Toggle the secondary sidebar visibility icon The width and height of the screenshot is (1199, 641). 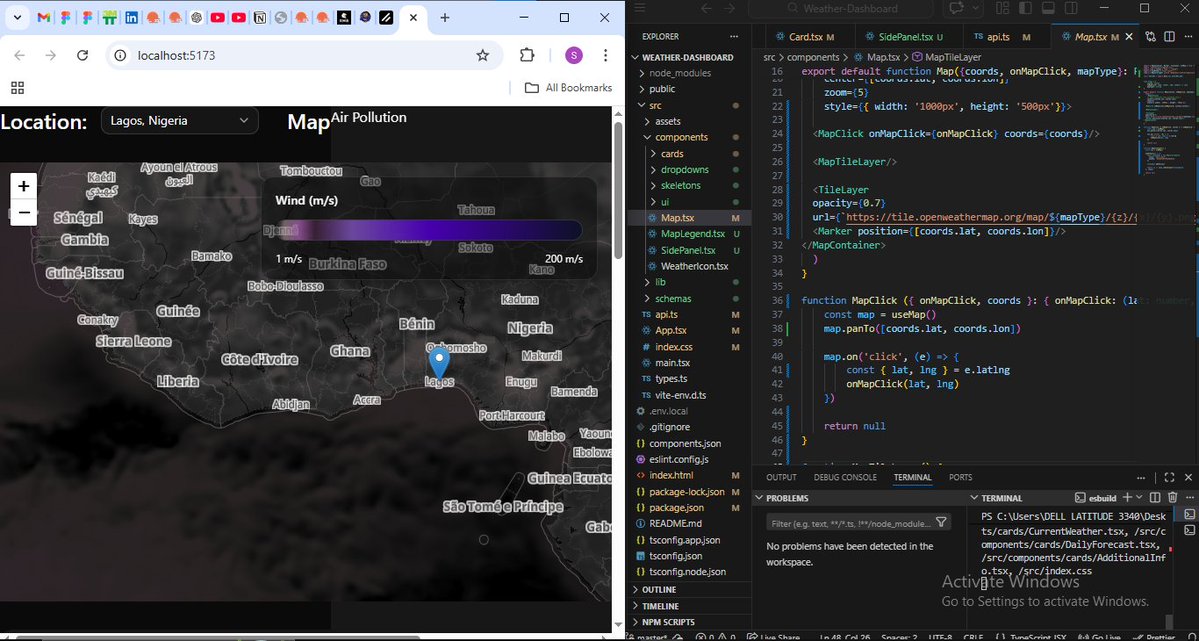click(1071, 8)
